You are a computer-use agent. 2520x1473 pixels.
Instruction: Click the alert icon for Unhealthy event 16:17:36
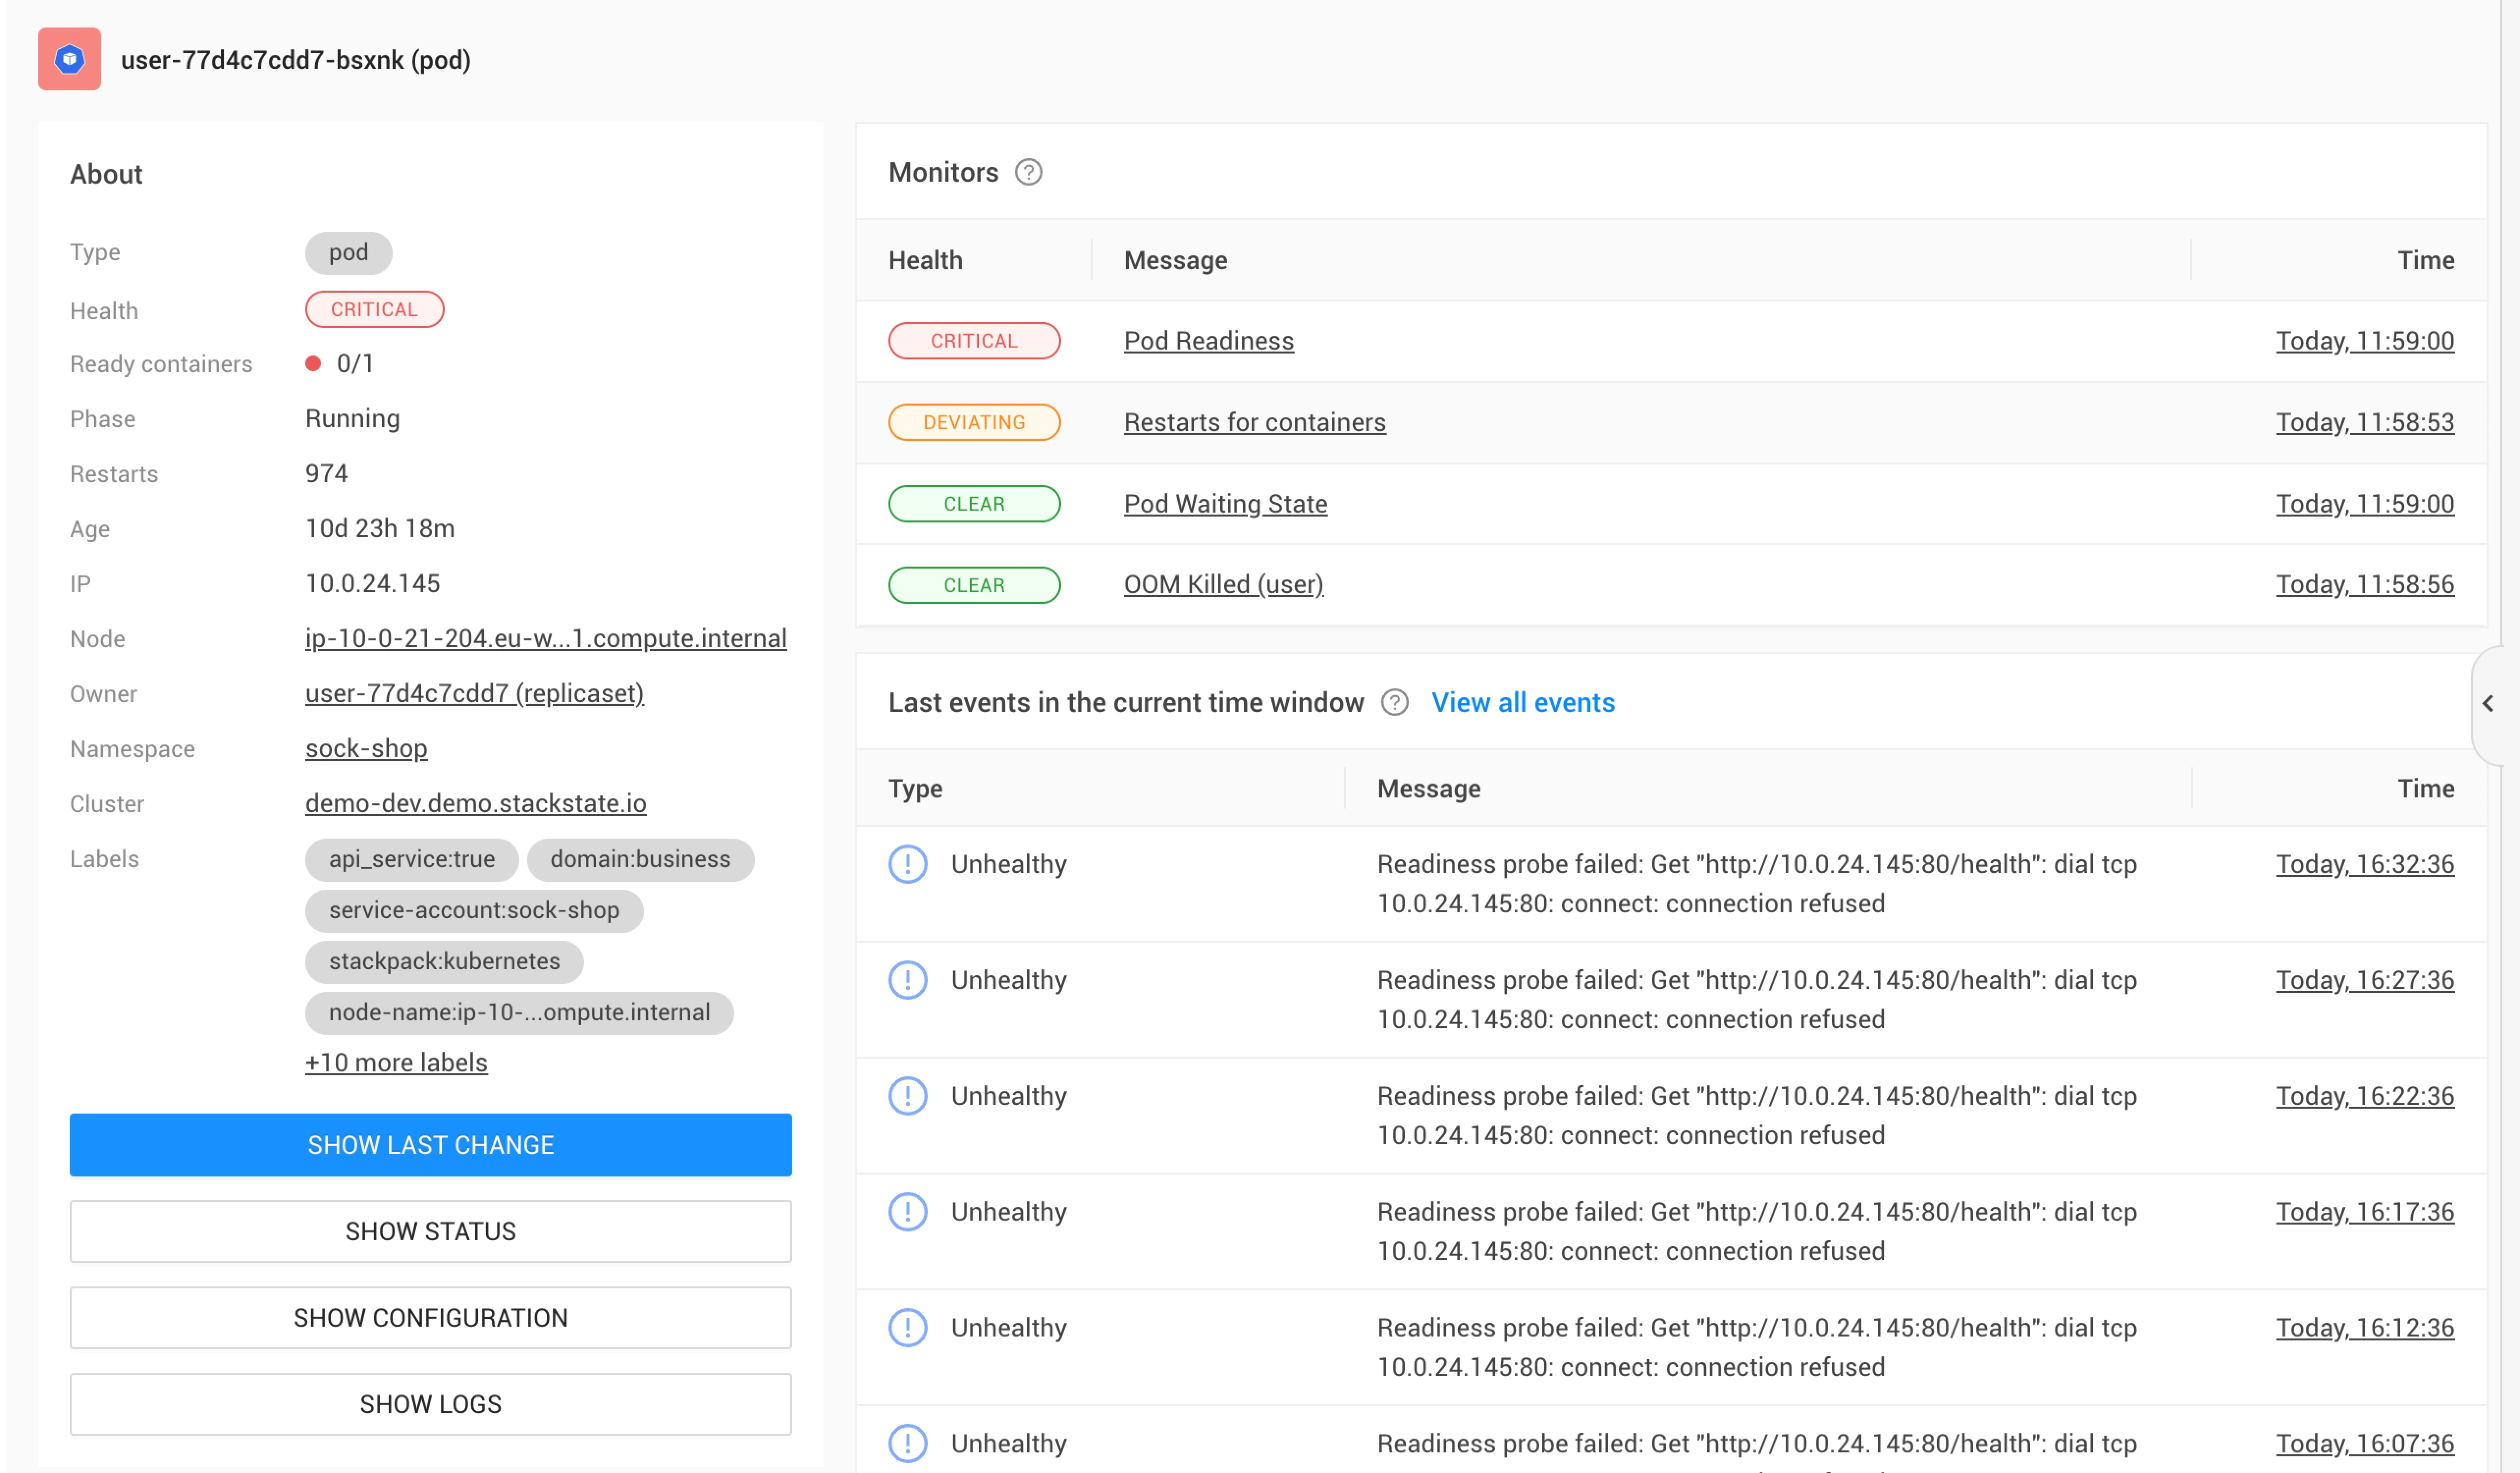(x=907, y=1212)
